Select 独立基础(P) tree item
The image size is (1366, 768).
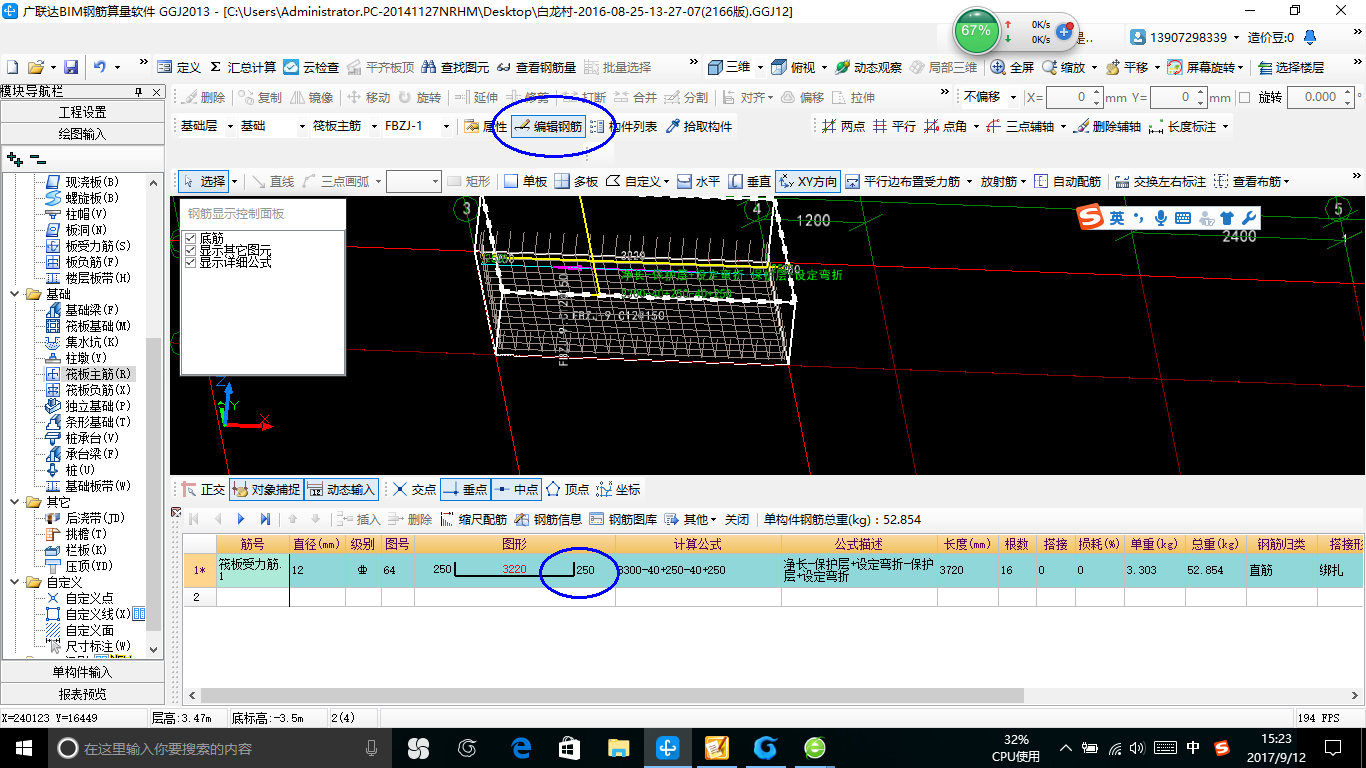tap(89, 406)
